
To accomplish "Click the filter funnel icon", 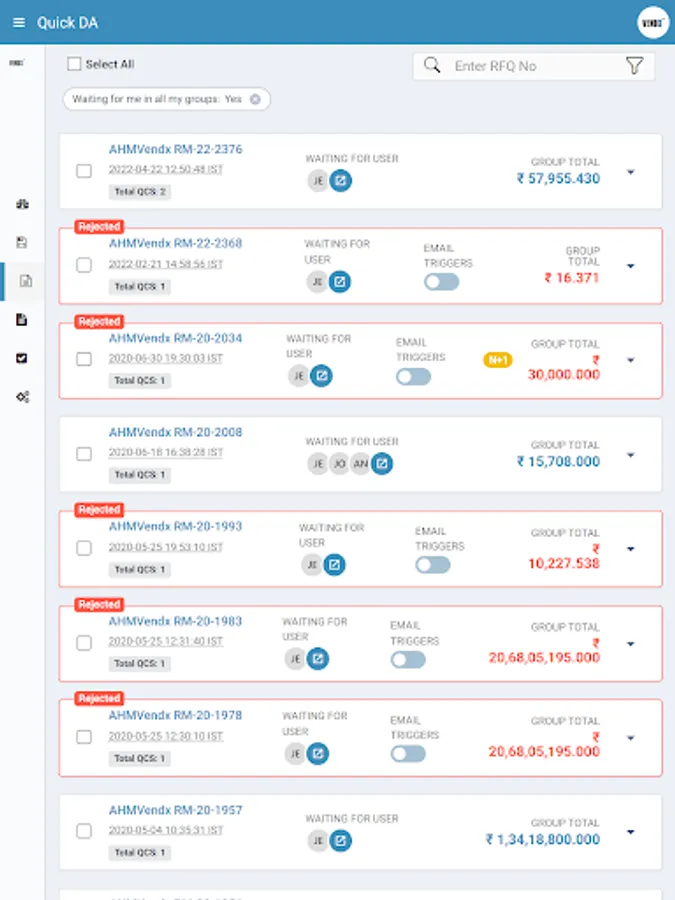I will (634, 66).
